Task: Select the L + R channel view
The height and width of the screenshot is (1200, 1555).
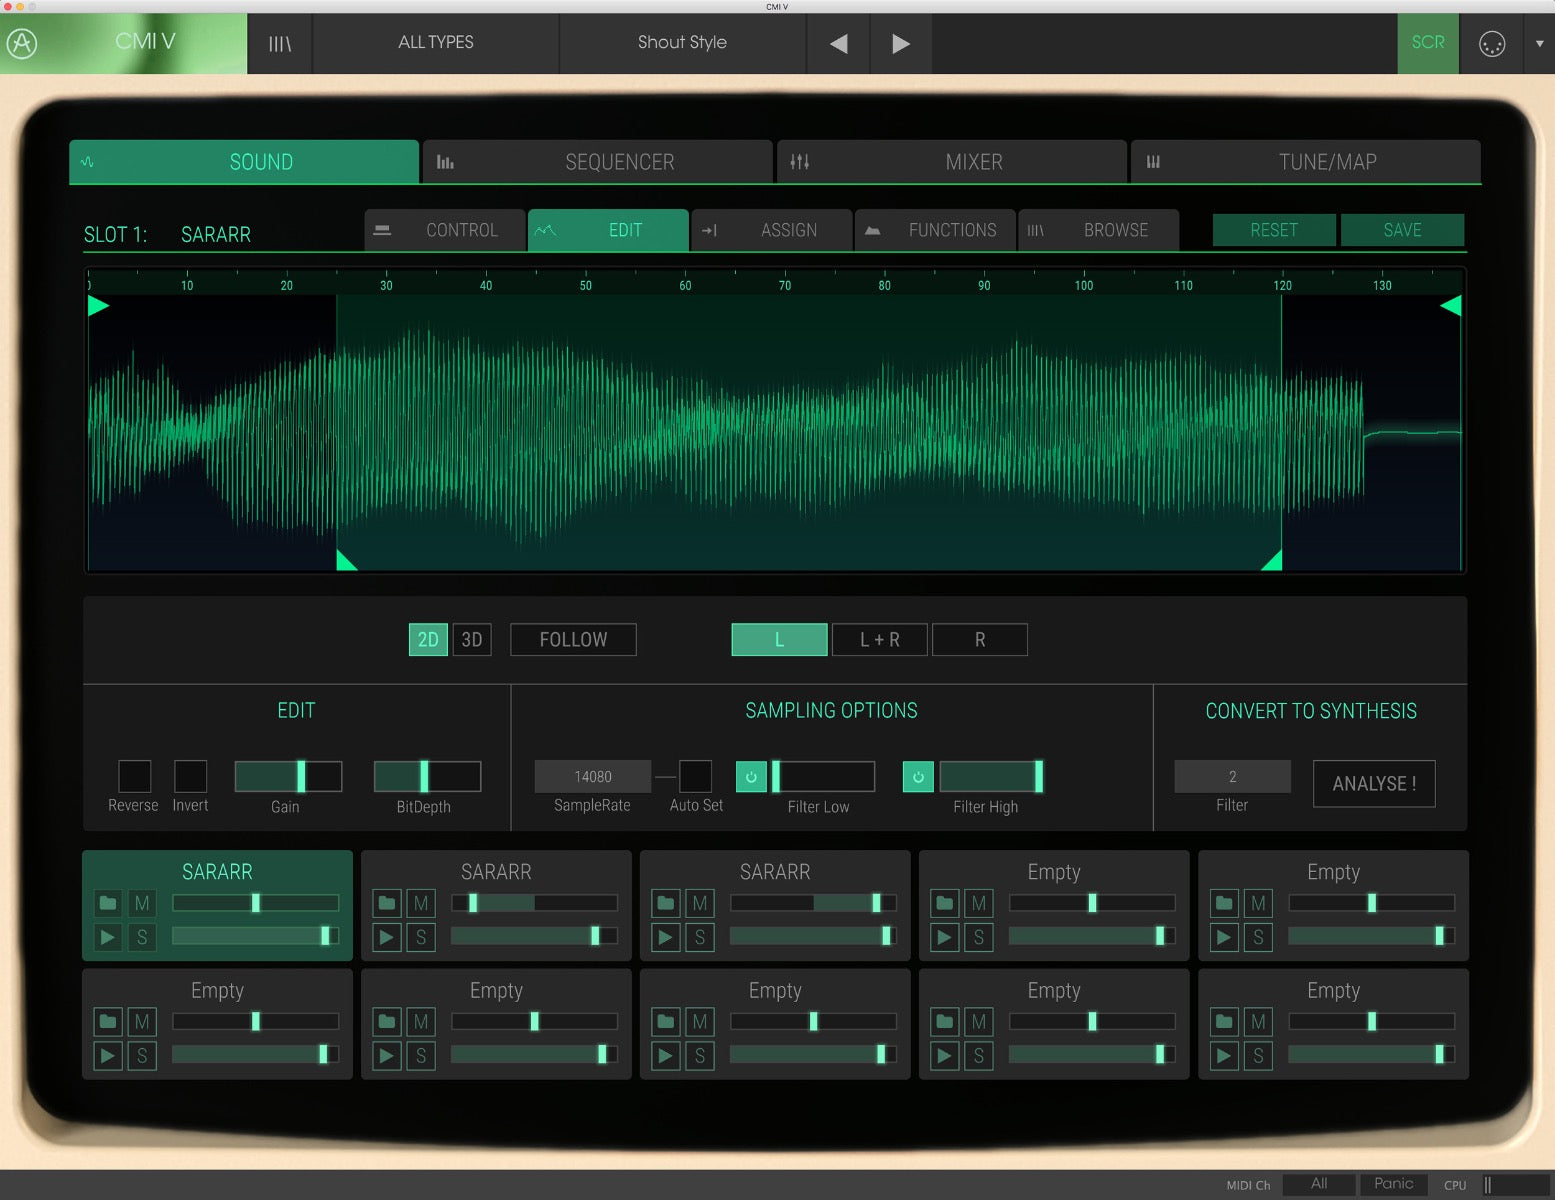Action: [x=880, y=640]
